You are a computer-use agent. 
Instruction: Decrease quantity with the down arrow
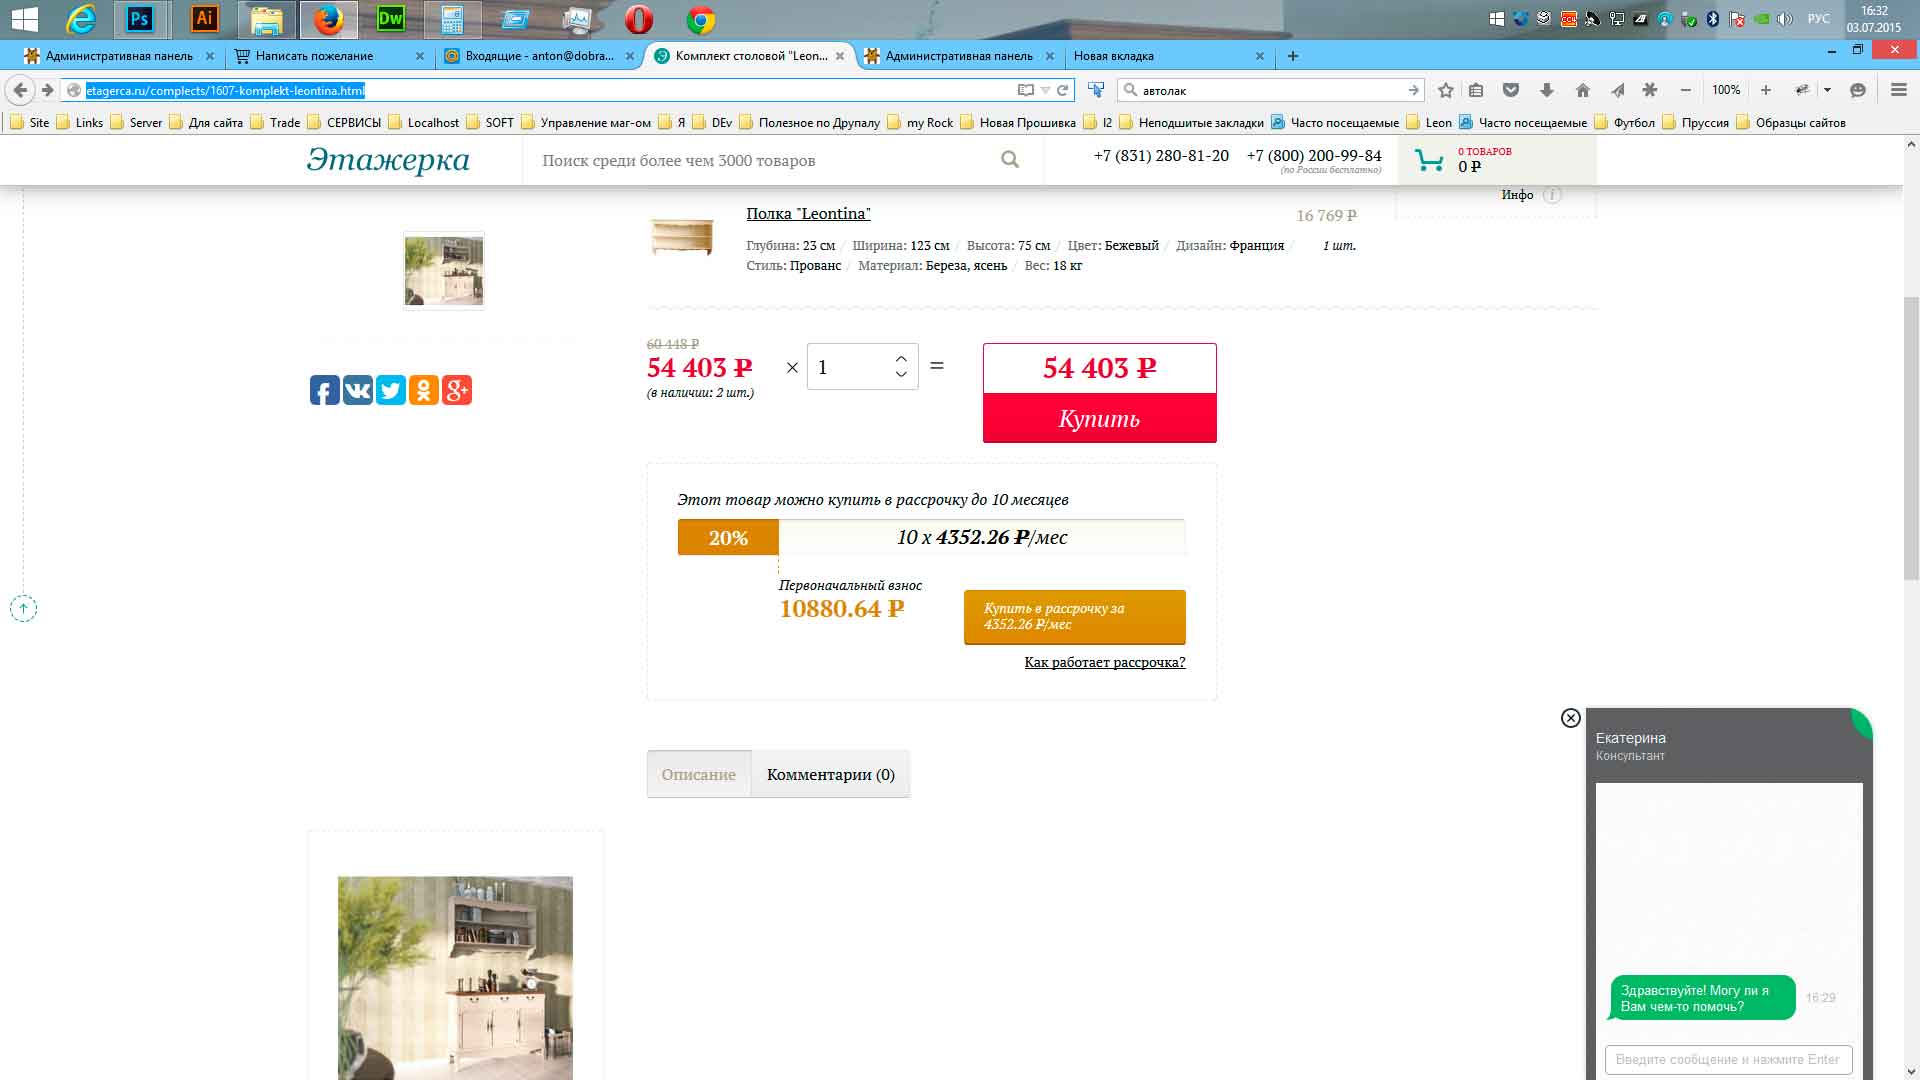901,375
